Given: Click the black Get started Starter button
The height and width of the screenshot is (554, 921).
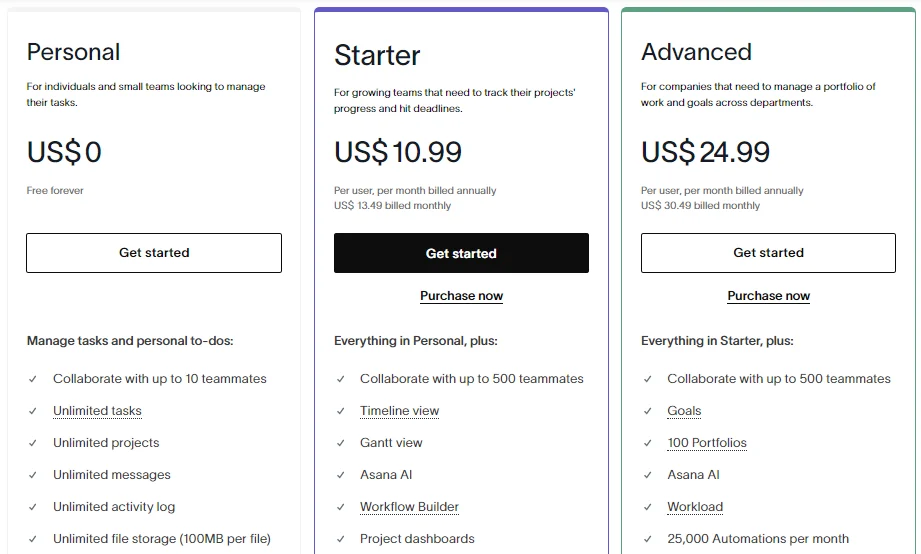Looking at the screenshot, I should pos(461,253).
